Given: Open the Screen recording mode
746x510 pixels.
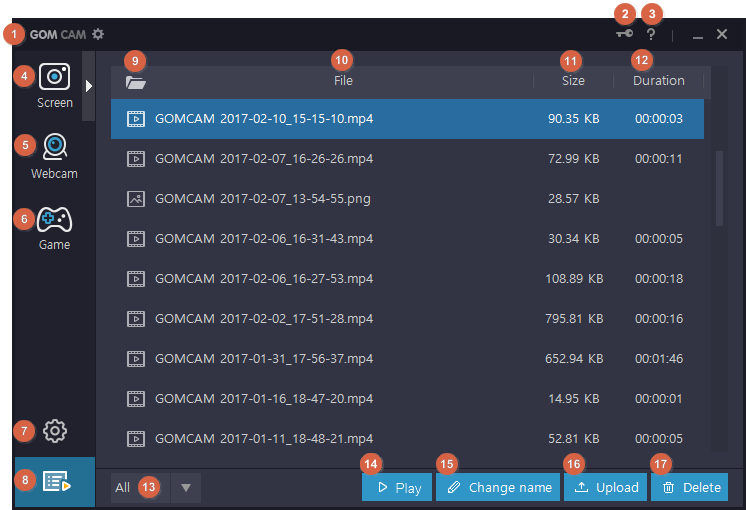Looking at the screenshot, I should point(55,86).
